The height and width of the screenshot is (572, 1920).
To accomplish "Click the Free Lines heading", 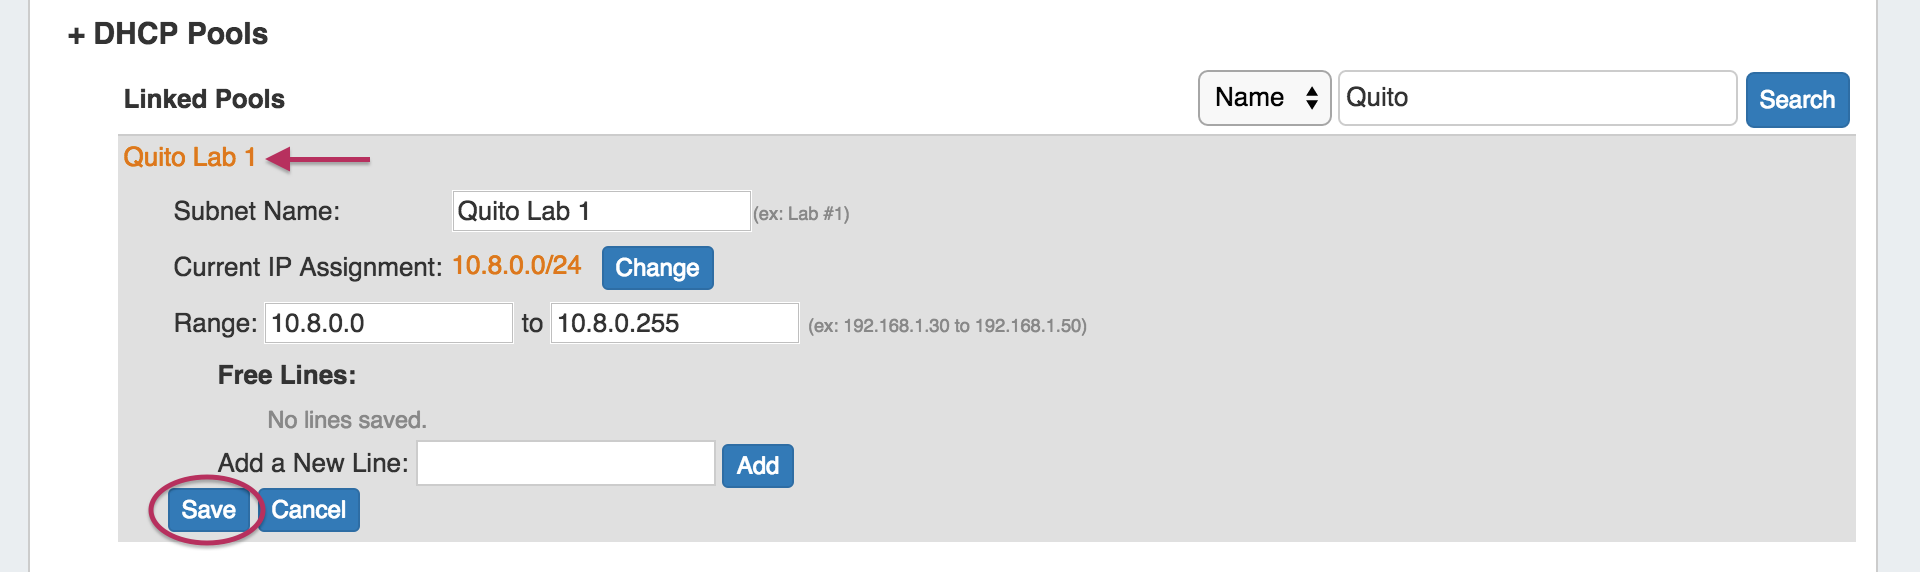I will coord(287,375).
